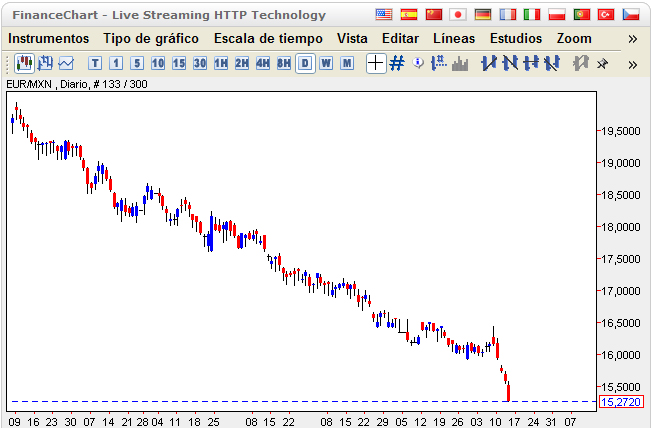This screenshot has width=652, height=428.
Task: Switch language using the Spanish flag
Action: (x=409, y=14)
